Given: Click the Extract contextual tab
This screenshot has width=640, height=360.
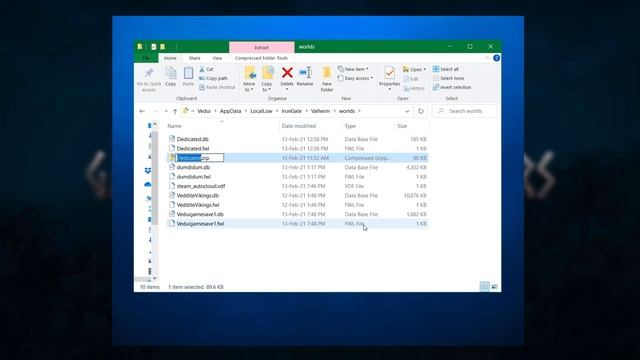Looking at the screenshot, I should (x=261, y=47).
